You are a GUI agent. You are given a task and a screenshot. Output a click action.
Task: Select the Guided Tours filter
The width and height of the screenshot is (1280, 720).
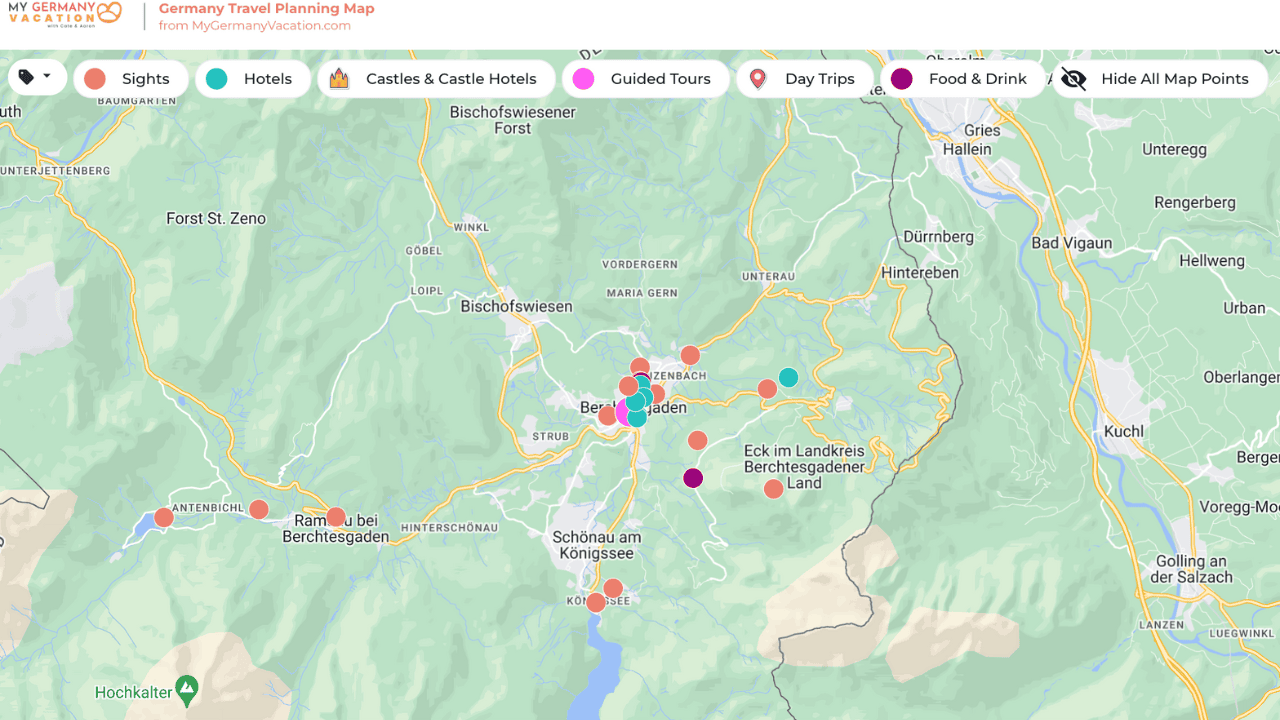645,79
